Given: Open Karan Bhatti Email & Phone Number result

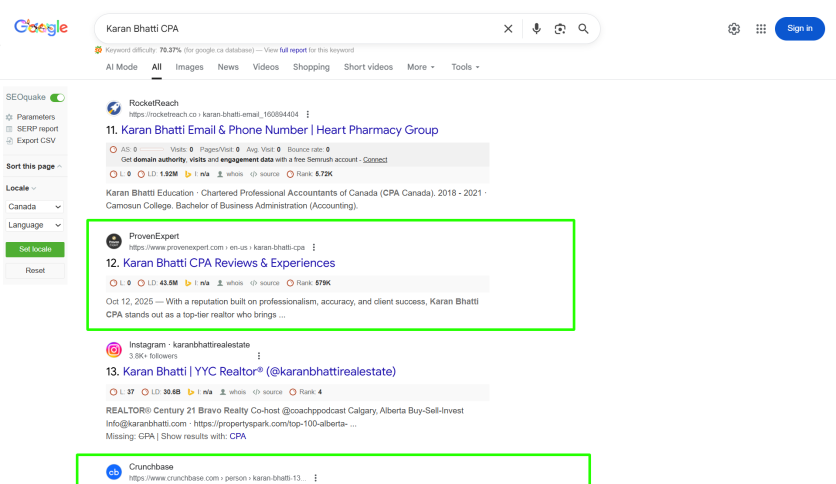Looking at the screenshot, I should (x=279, y=130).
